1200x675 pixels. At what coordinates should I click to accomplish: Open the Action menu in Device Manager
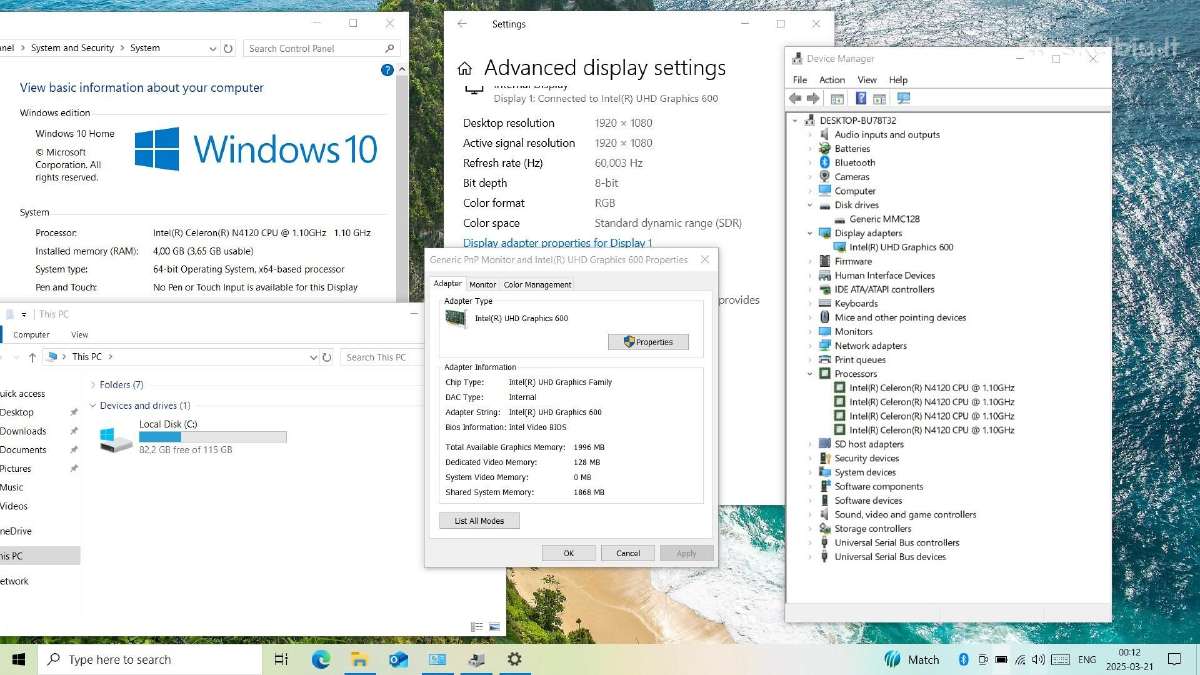(x=832, y=80)
